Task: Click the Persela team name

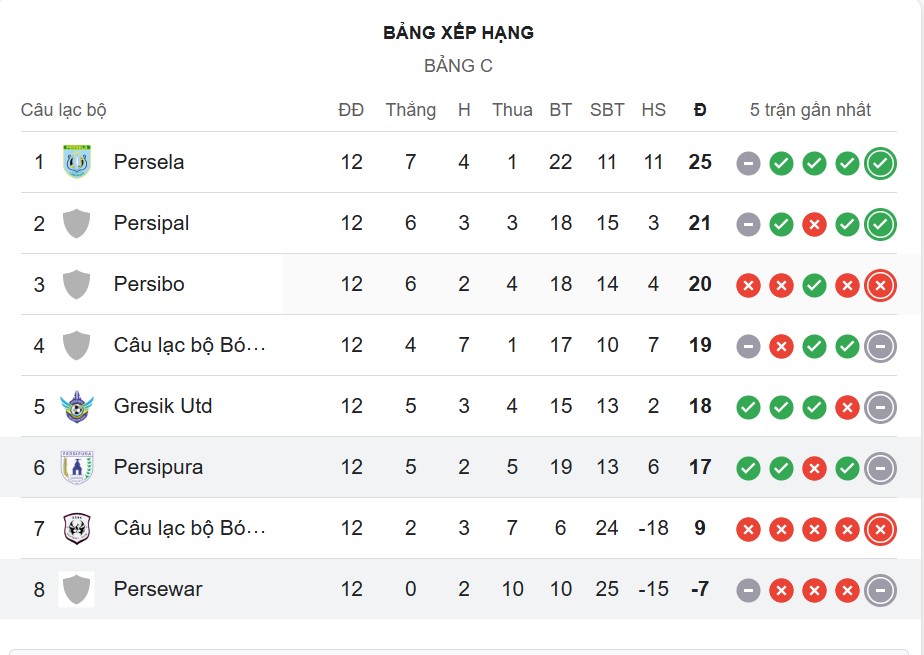Action: [150, 161]
